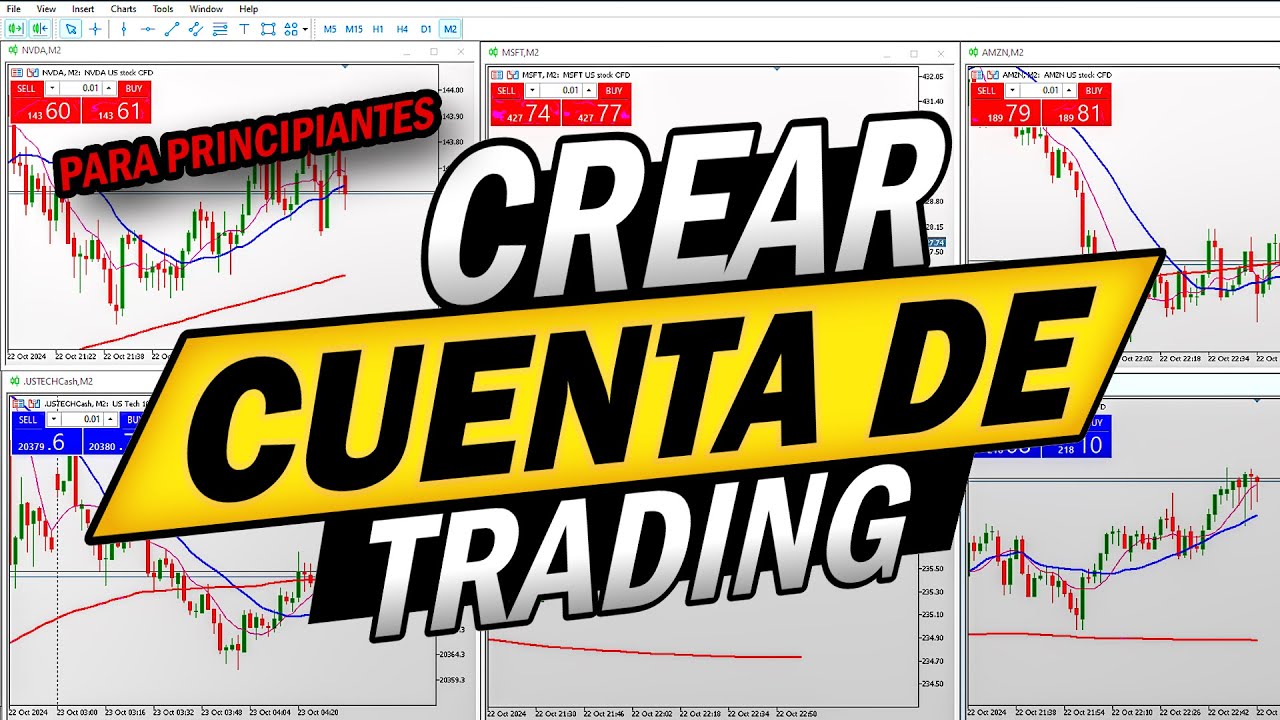Screen dimensions: 1280x720
Task: Decrease MSFT lot volume with down arrow
Action: 532,91
